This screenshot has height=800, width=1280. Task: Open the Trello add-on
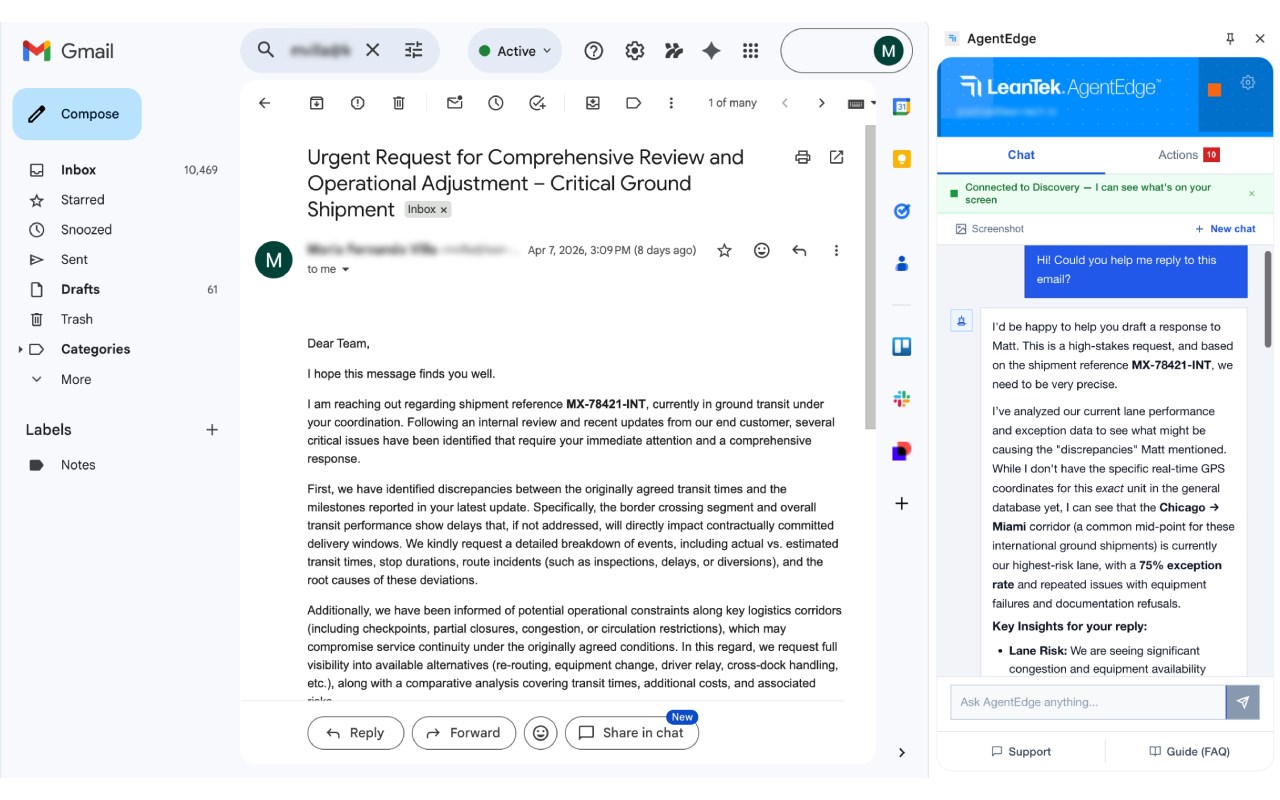pos(902,347)
